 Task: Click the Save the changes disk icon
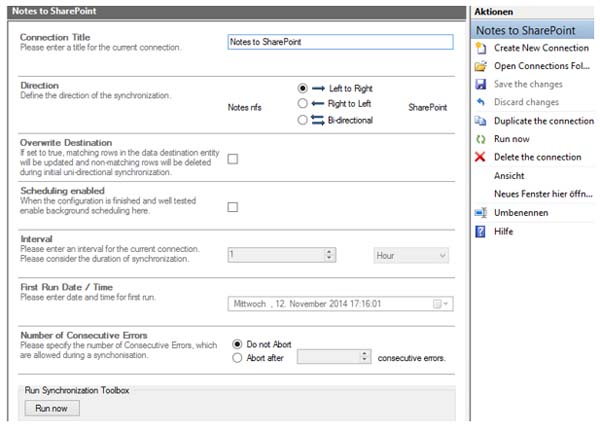(x=481, y=84)
